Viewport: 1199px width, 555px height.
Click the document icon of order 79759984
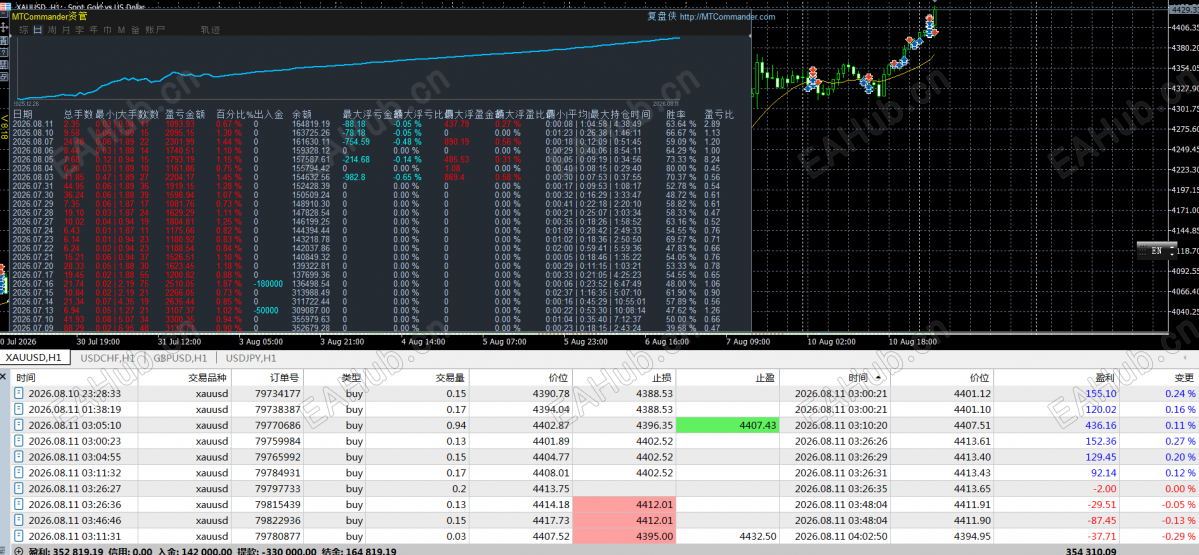(x=20, y=441)
